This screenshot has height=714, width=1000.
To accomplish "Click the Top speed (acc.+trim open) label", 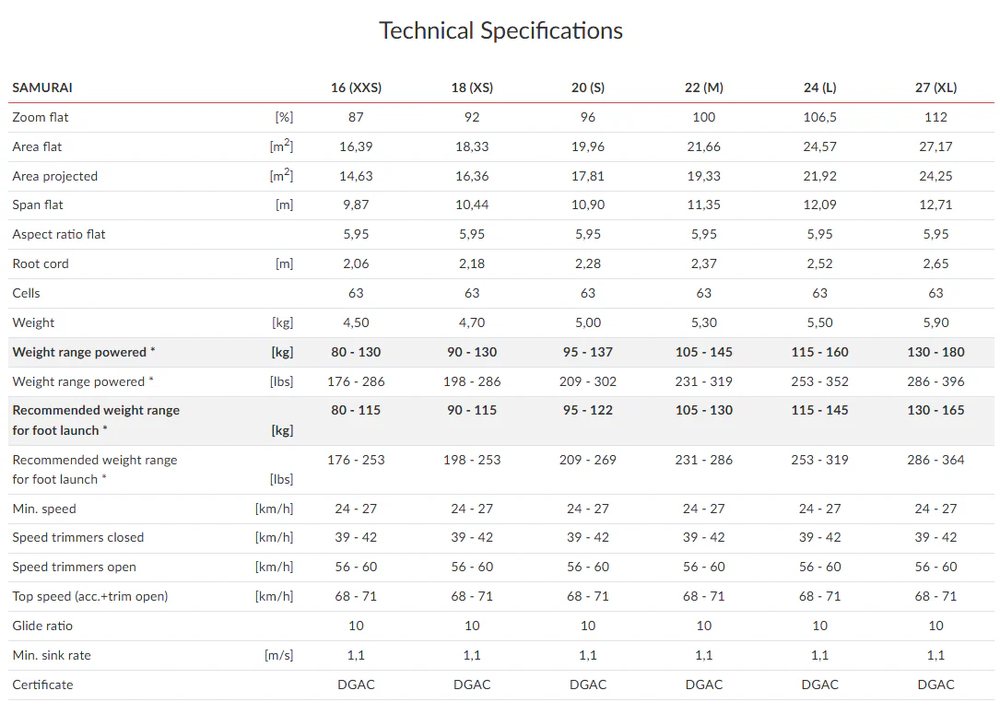I will 90,596.
